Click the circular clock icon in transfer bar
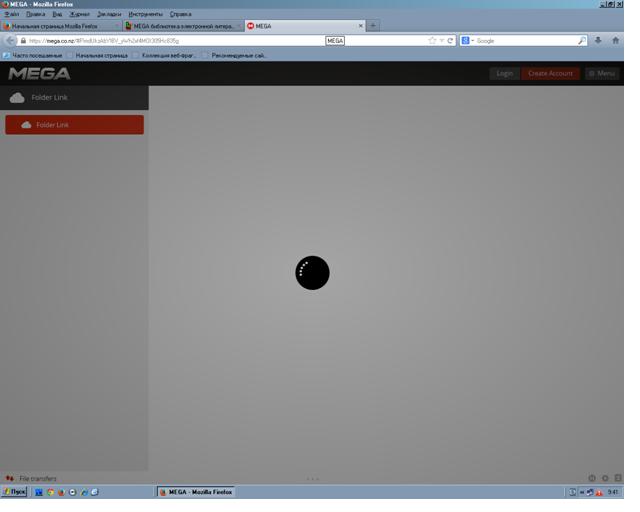640x512 pixels. point(592,478)
